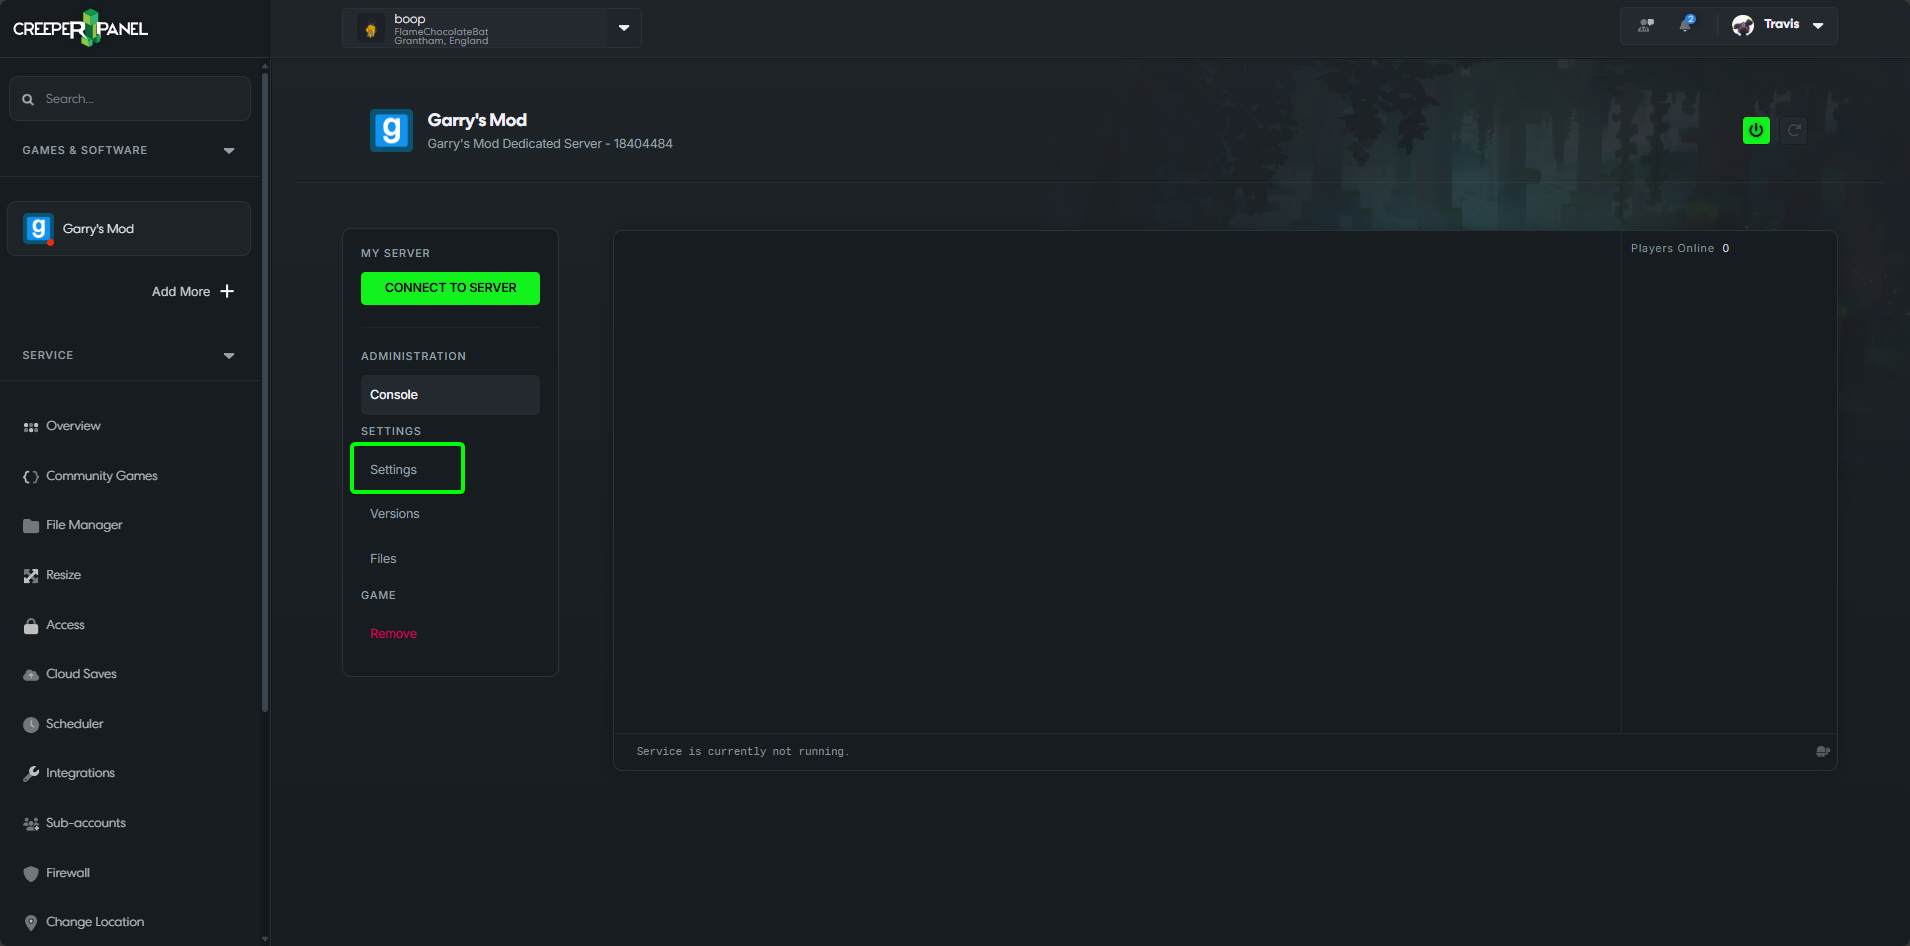The height and width of the screenshot is (946, 1910).
Task: Open the Versions section
Action: click(x=395, y=514)
